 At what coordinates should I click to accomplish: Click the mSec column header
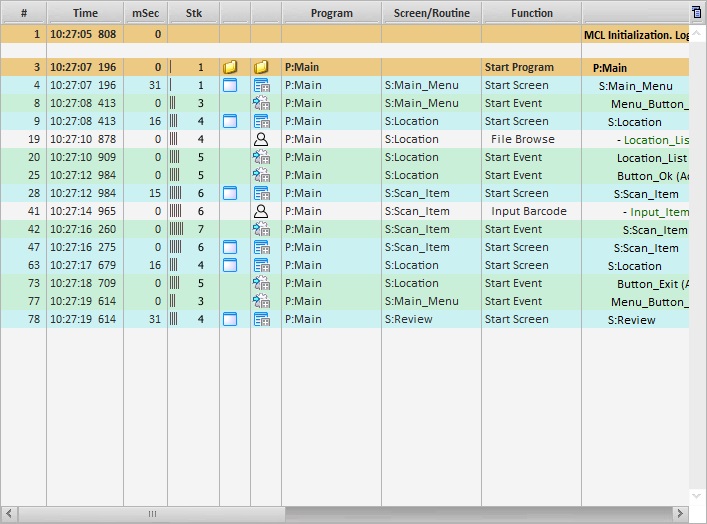[145, 13]
